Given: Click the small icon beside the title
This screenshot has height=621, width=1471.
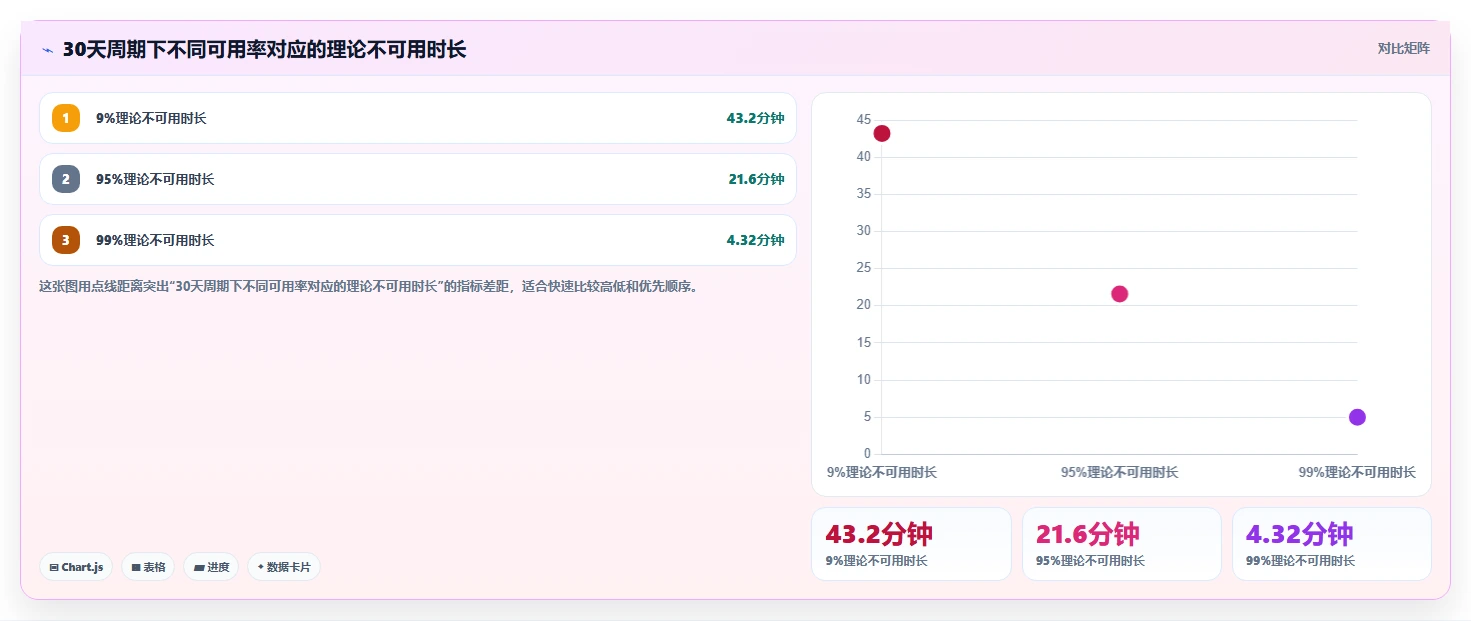Looking at the screenshot, I should (x=47, y=50).
